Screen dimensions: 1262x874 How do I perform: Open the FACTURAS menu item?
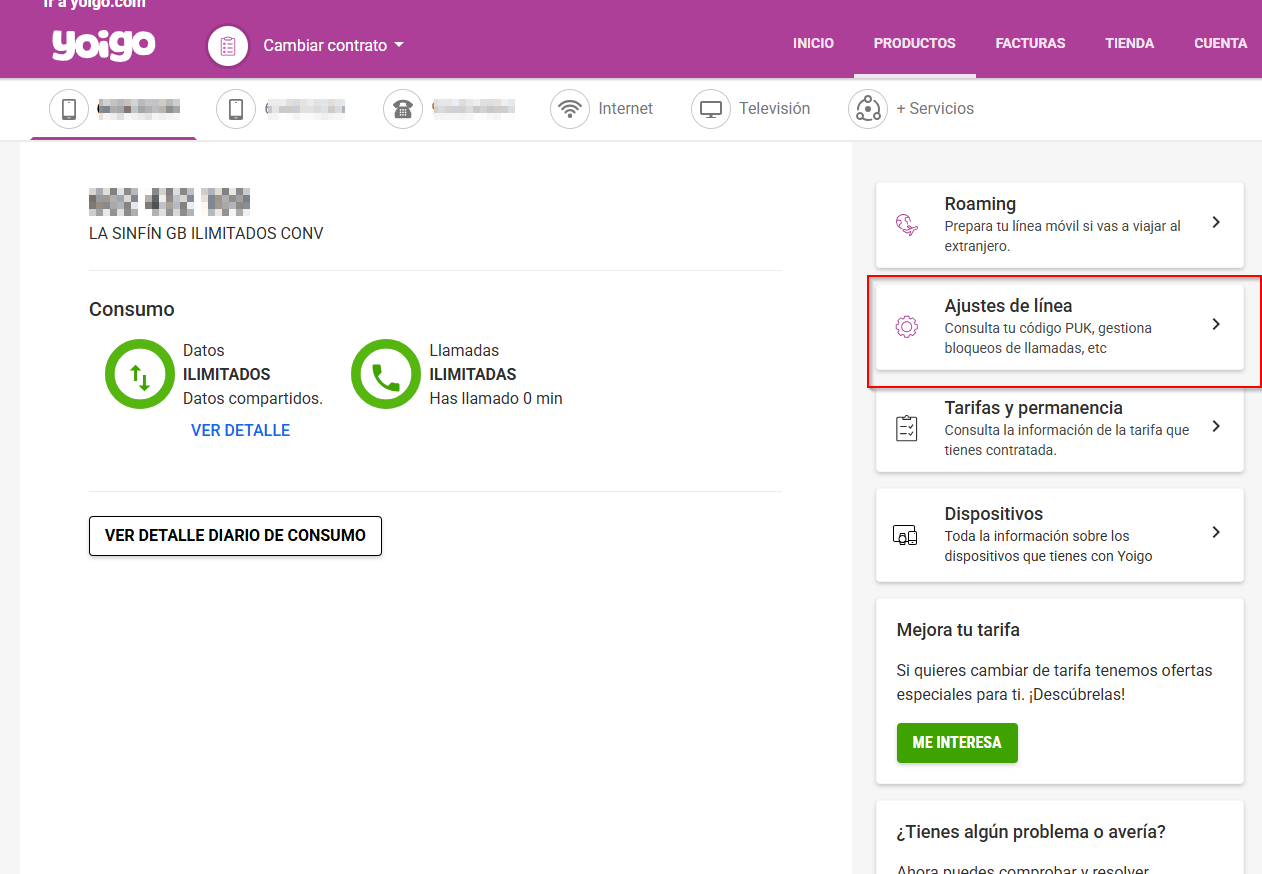(1030, 43)
